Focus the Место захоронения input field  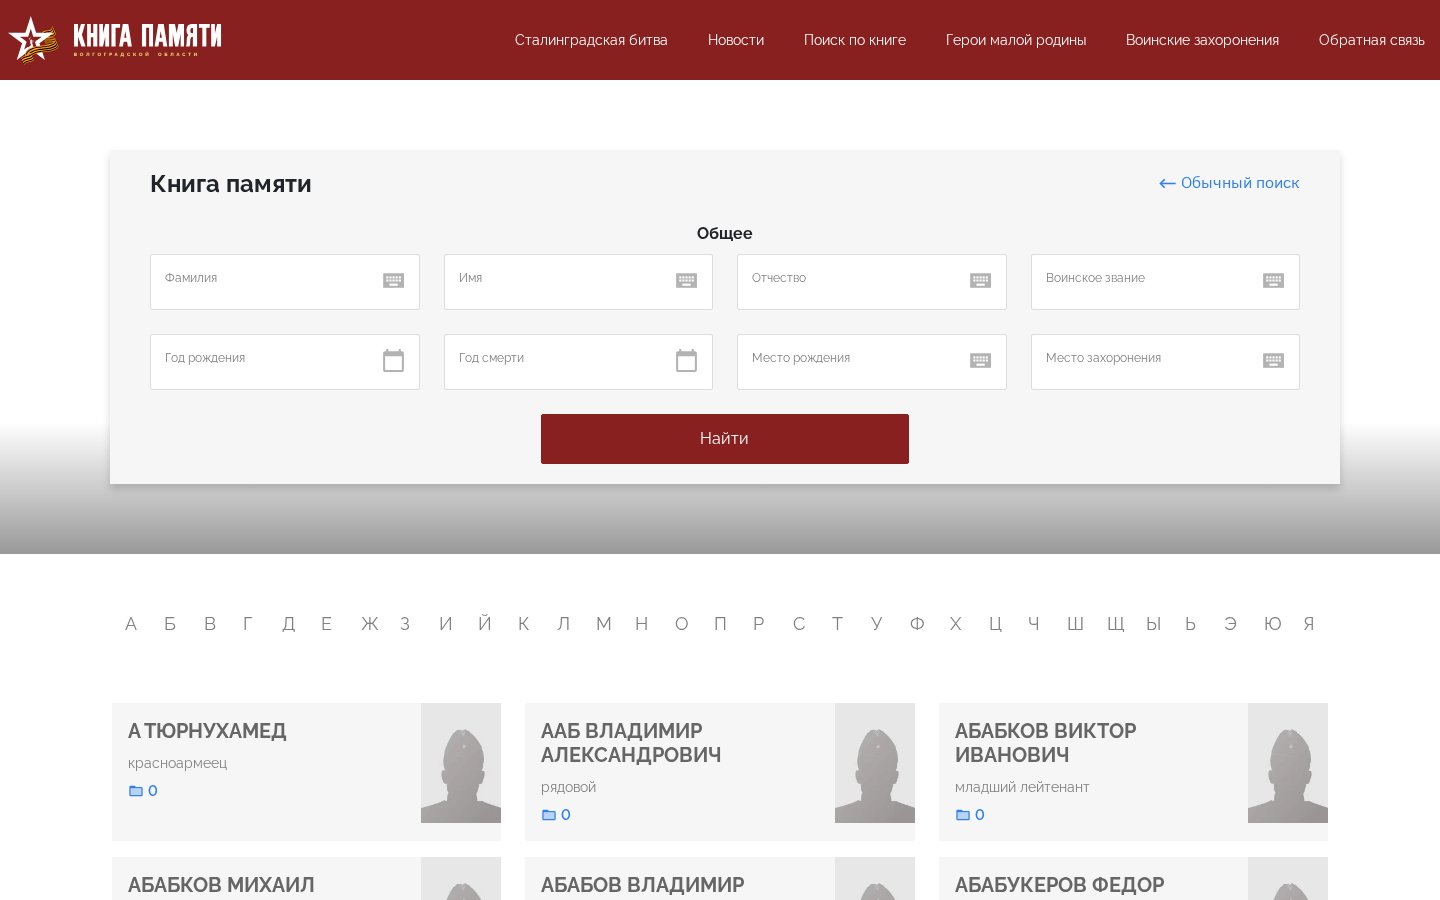click(x=1165, y=362)
